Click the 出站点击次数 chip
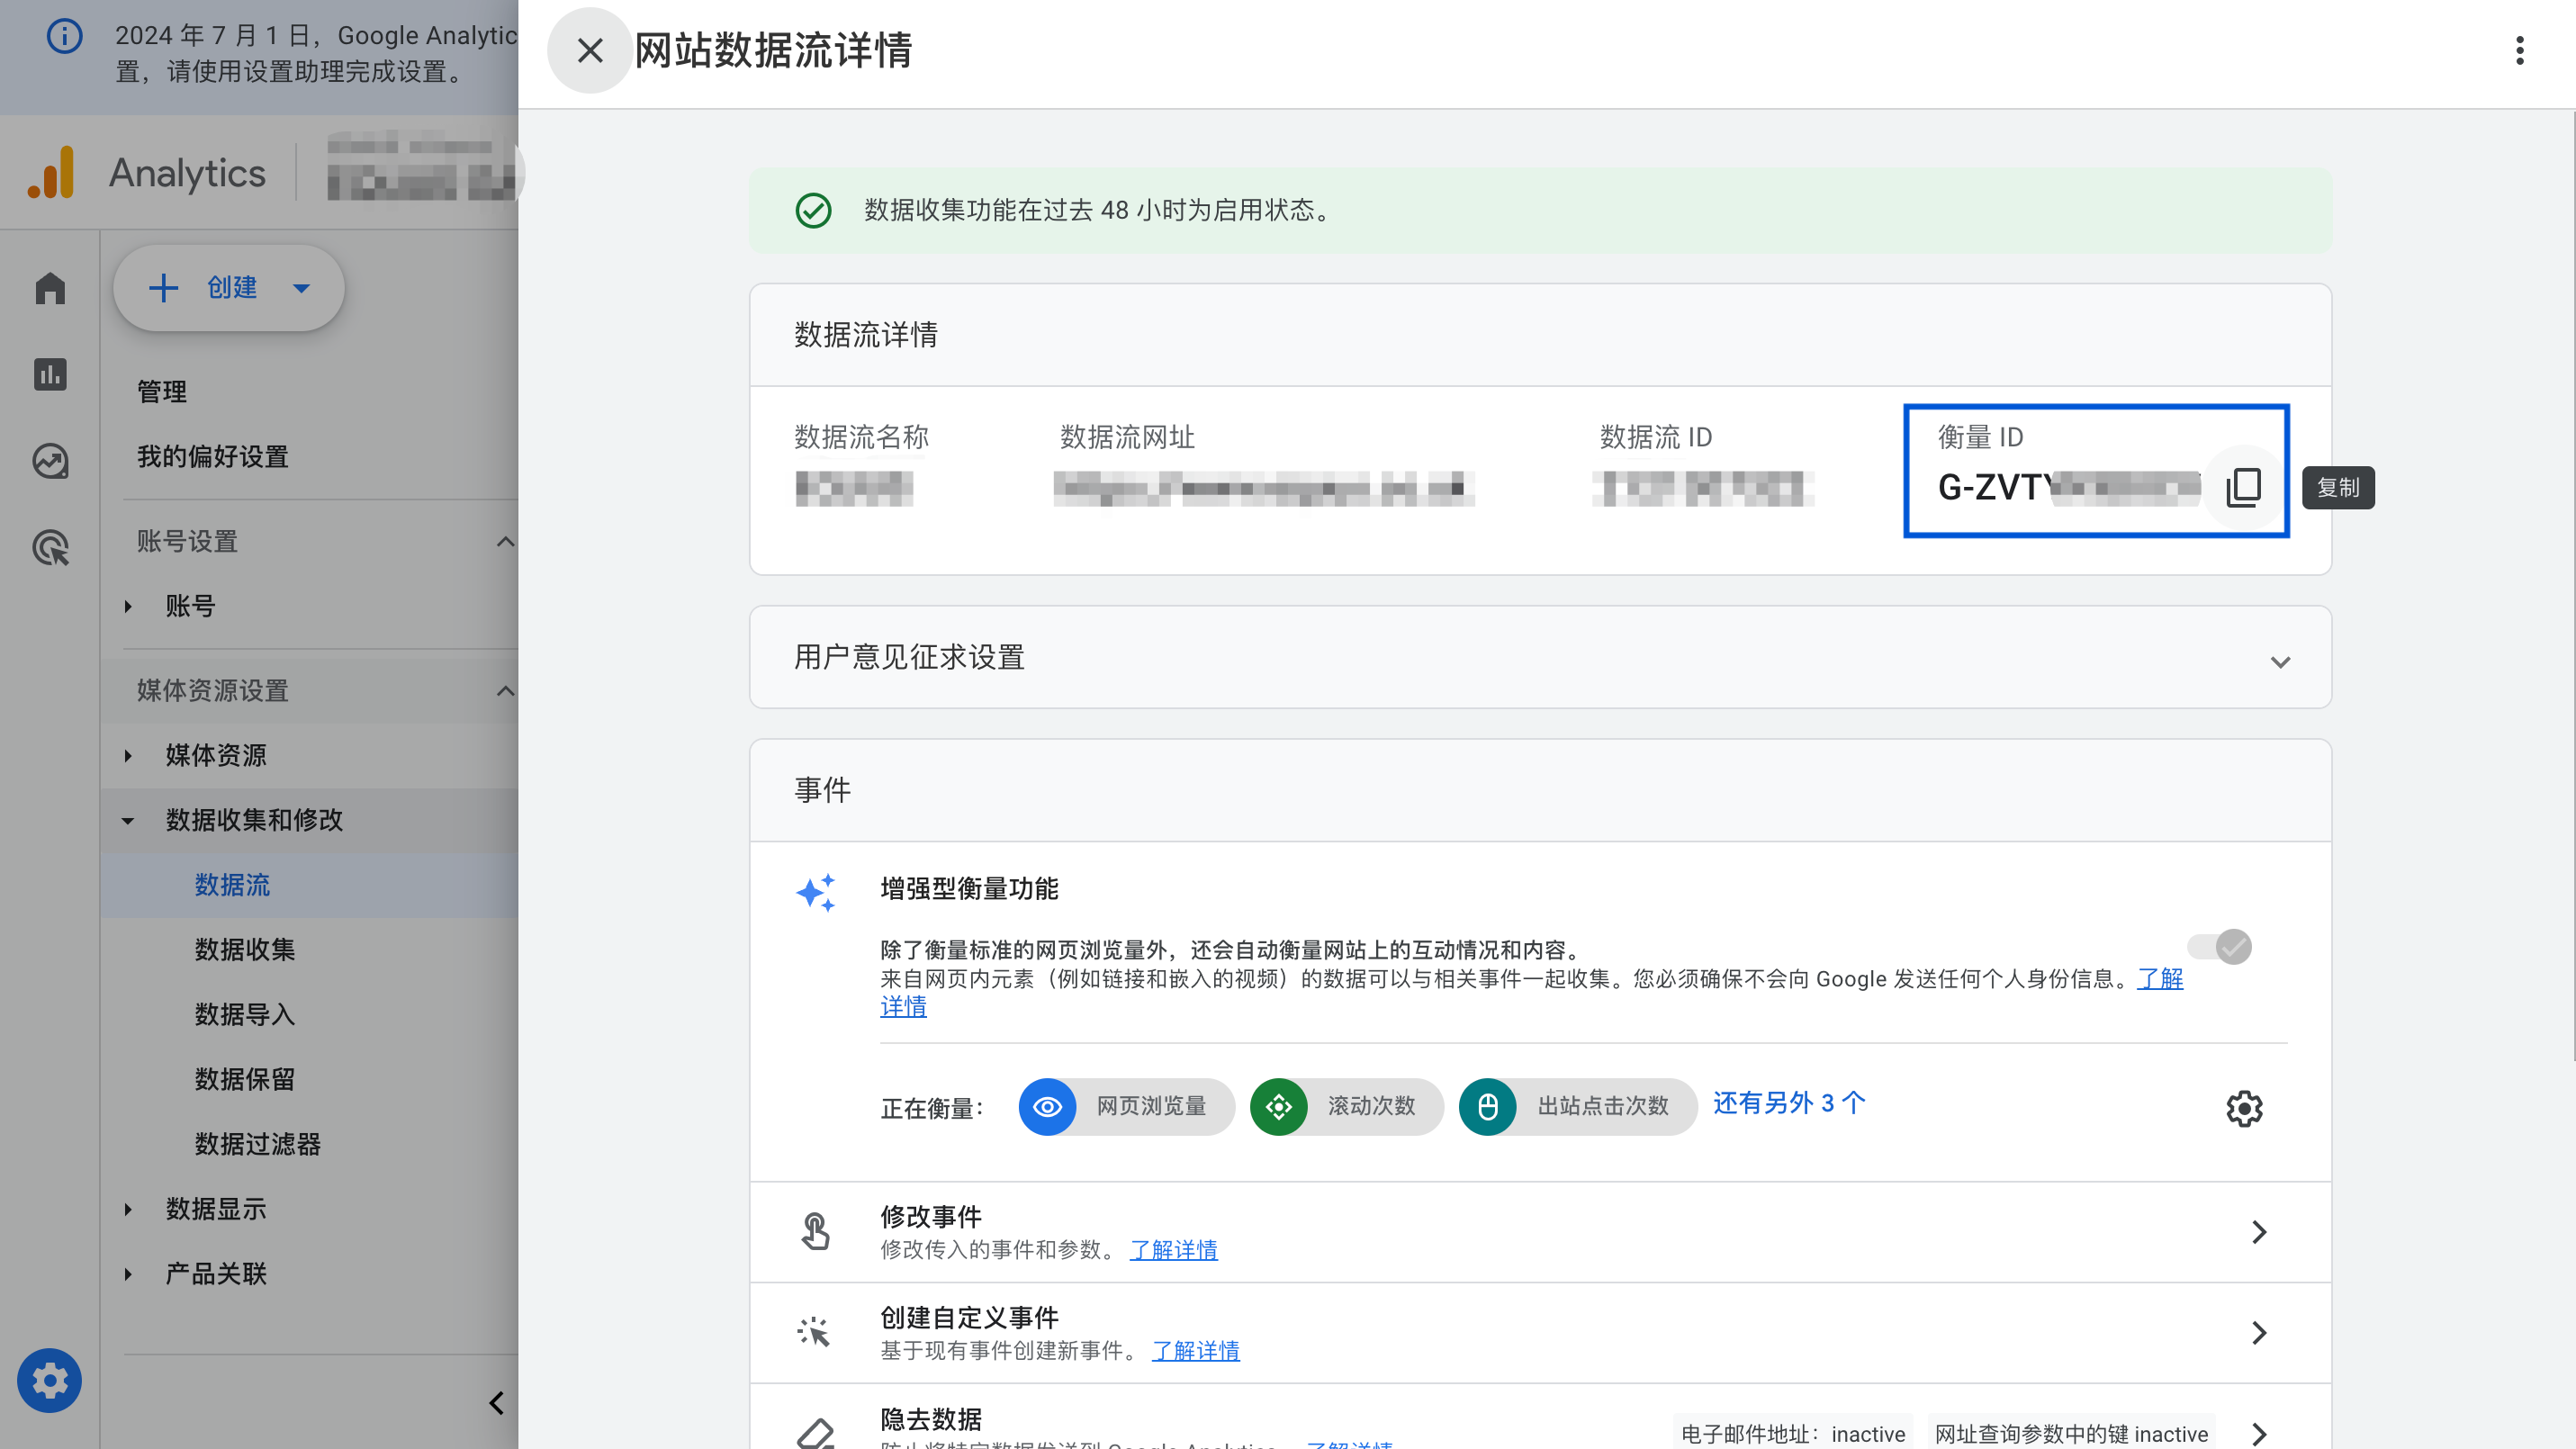 1577,1106
